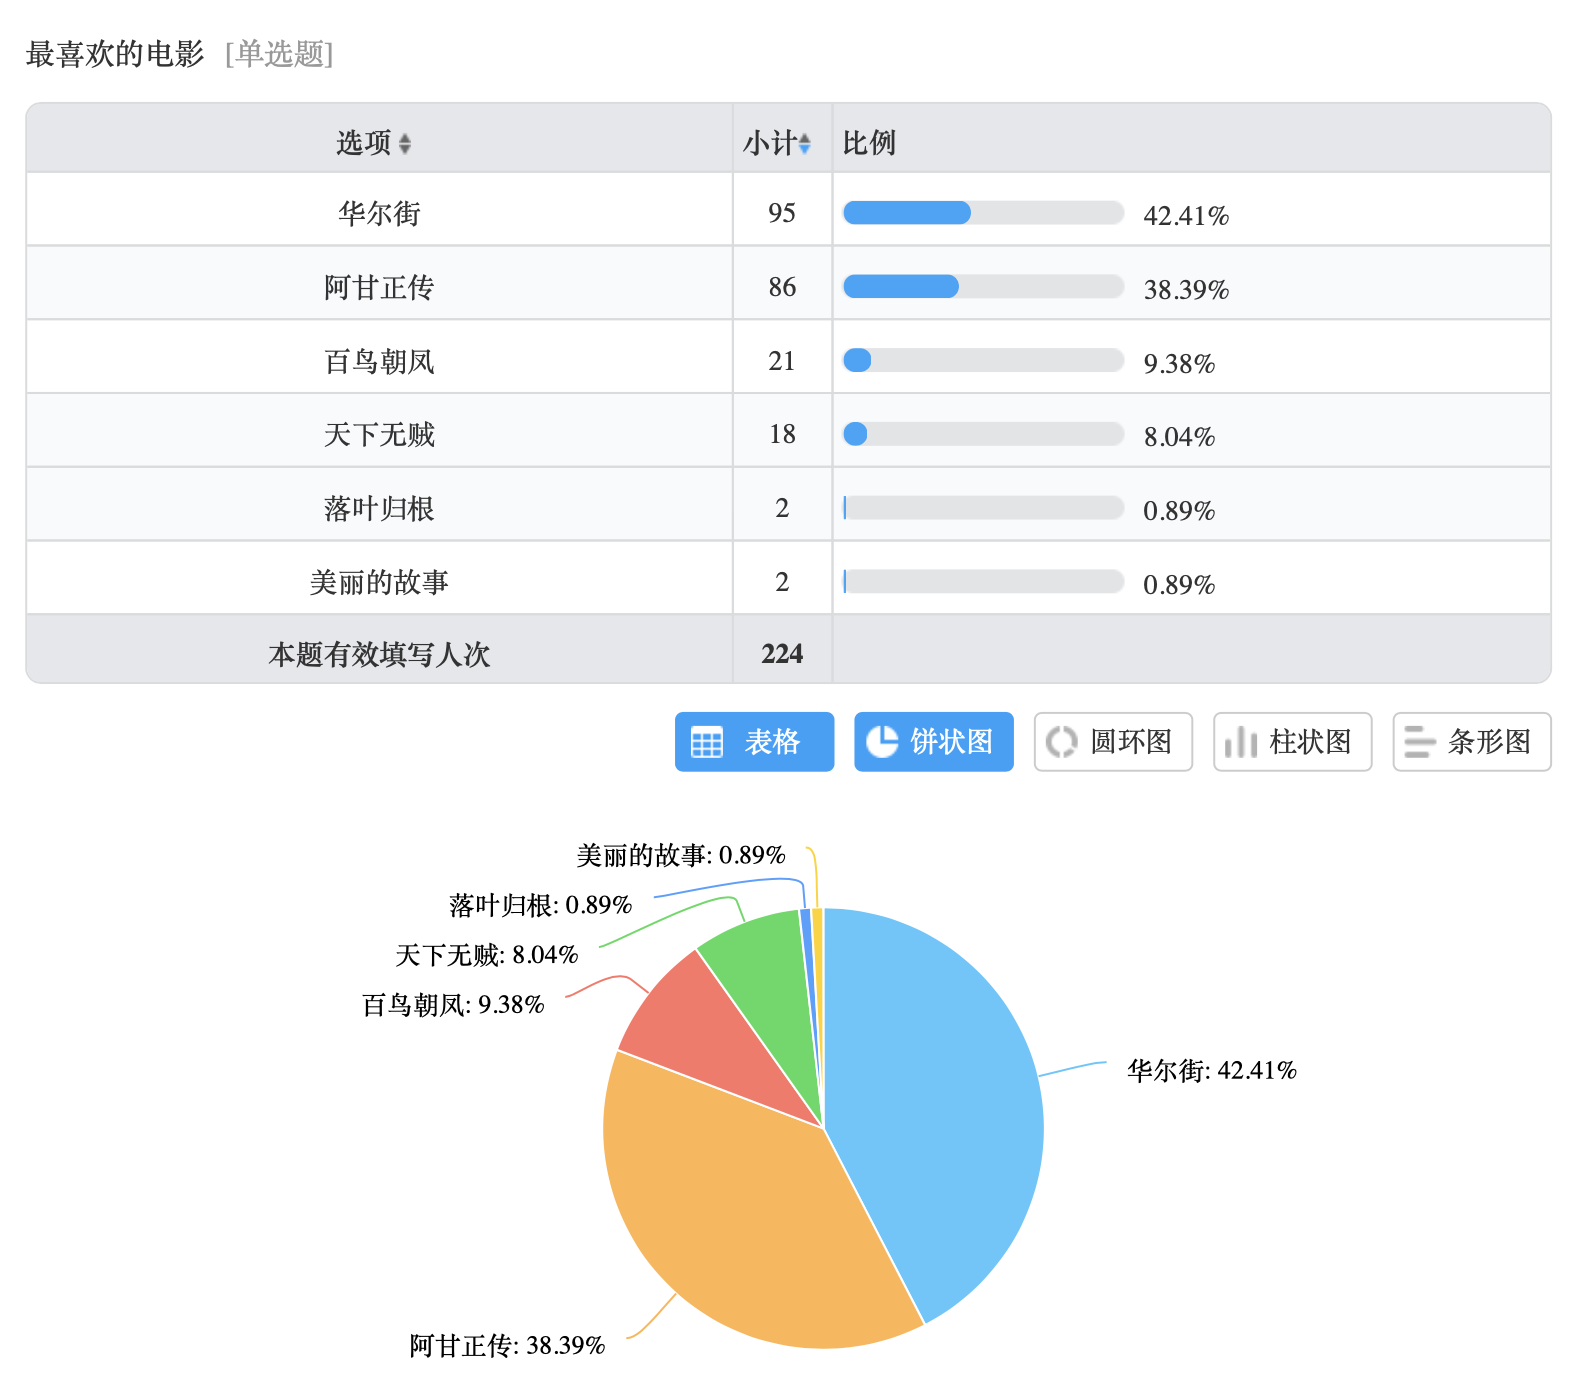1582x1398 pixels.
Task: Sort by the 选项 column arrows
Action: pos(405,144)
